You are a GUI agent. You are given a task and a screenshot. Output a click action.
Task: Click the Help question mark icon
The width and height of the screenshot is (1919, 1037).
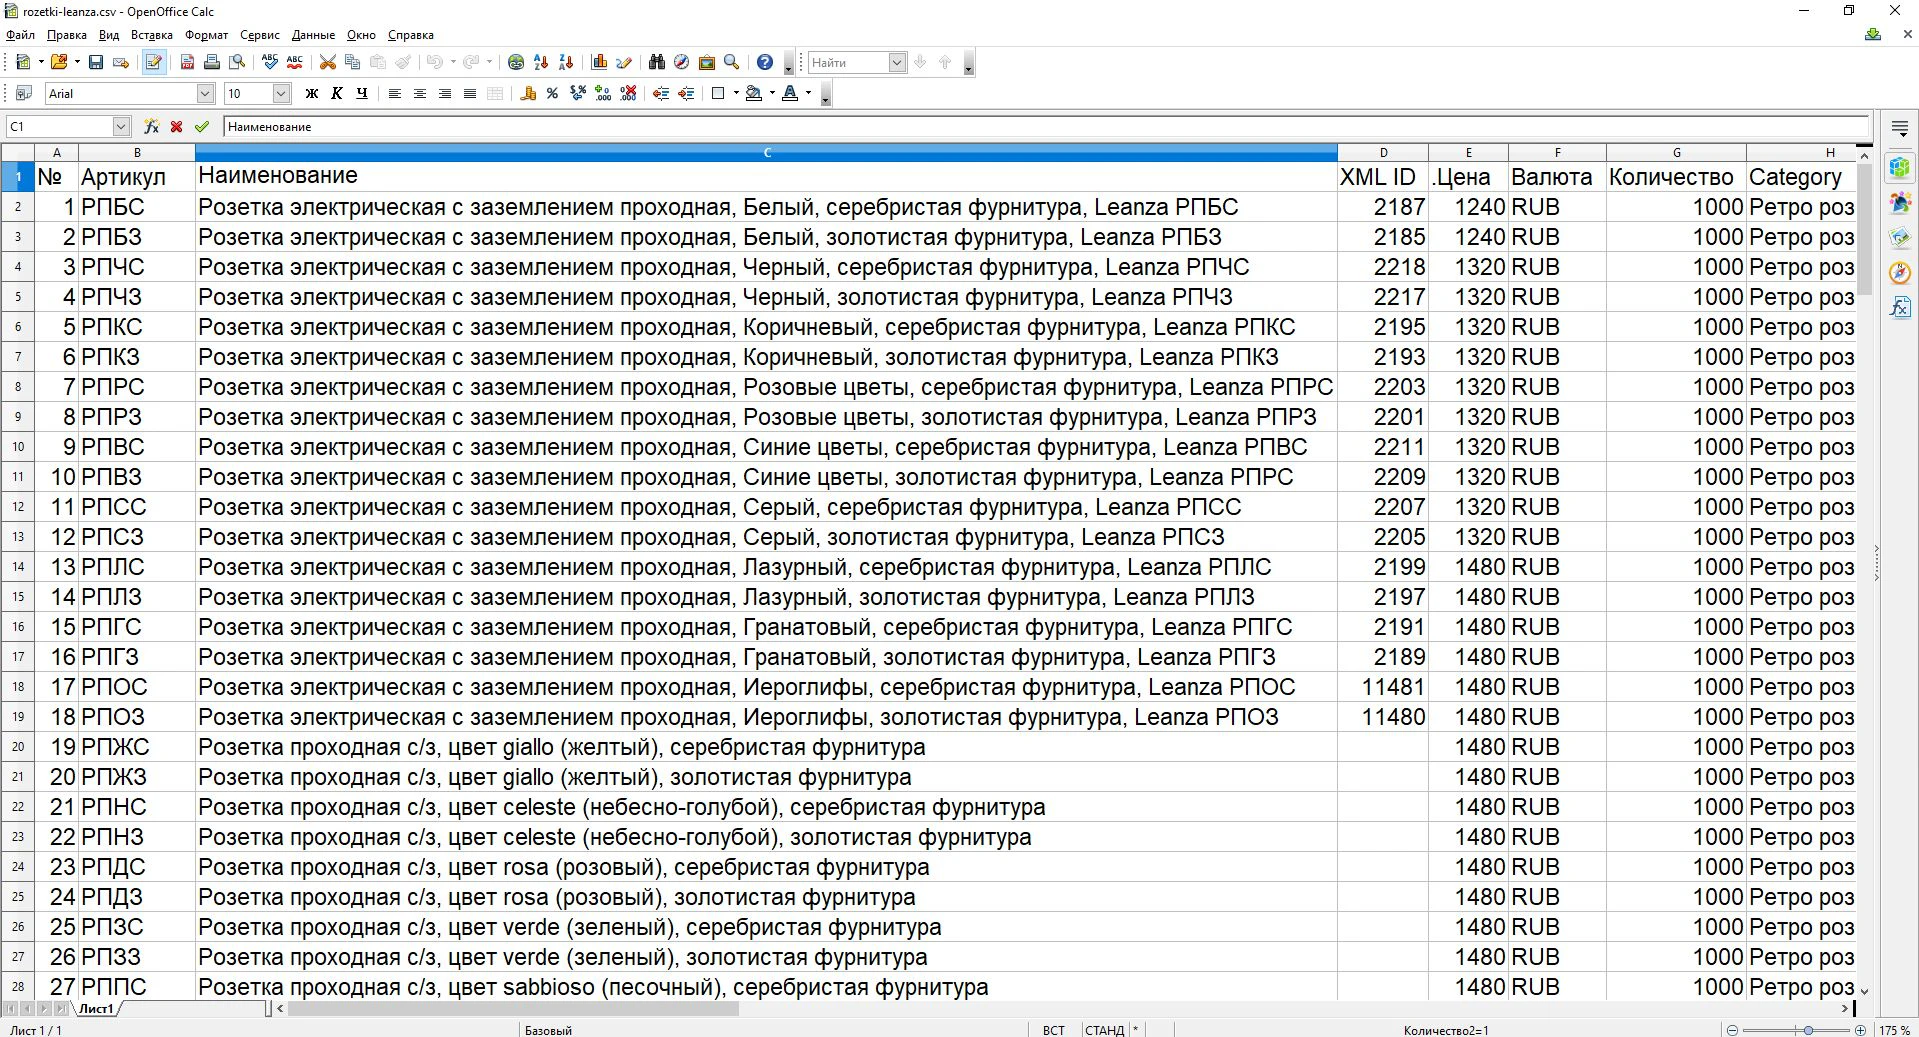(765, 62)
